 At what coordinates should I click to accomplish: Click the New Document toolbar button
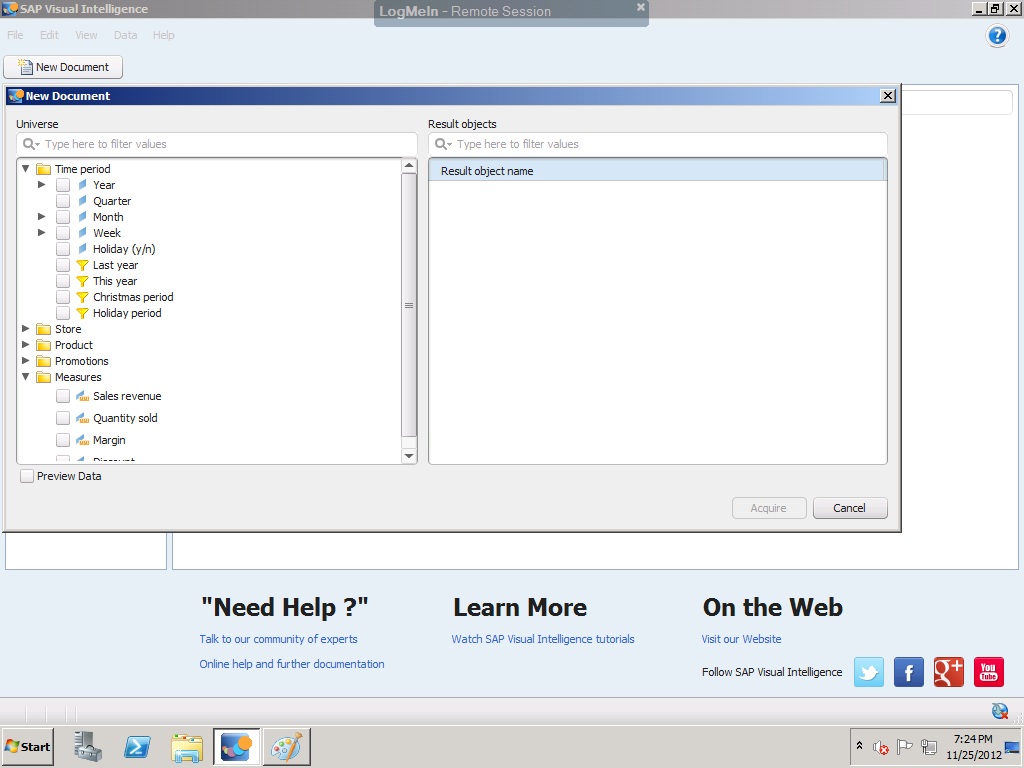point(63,67)
